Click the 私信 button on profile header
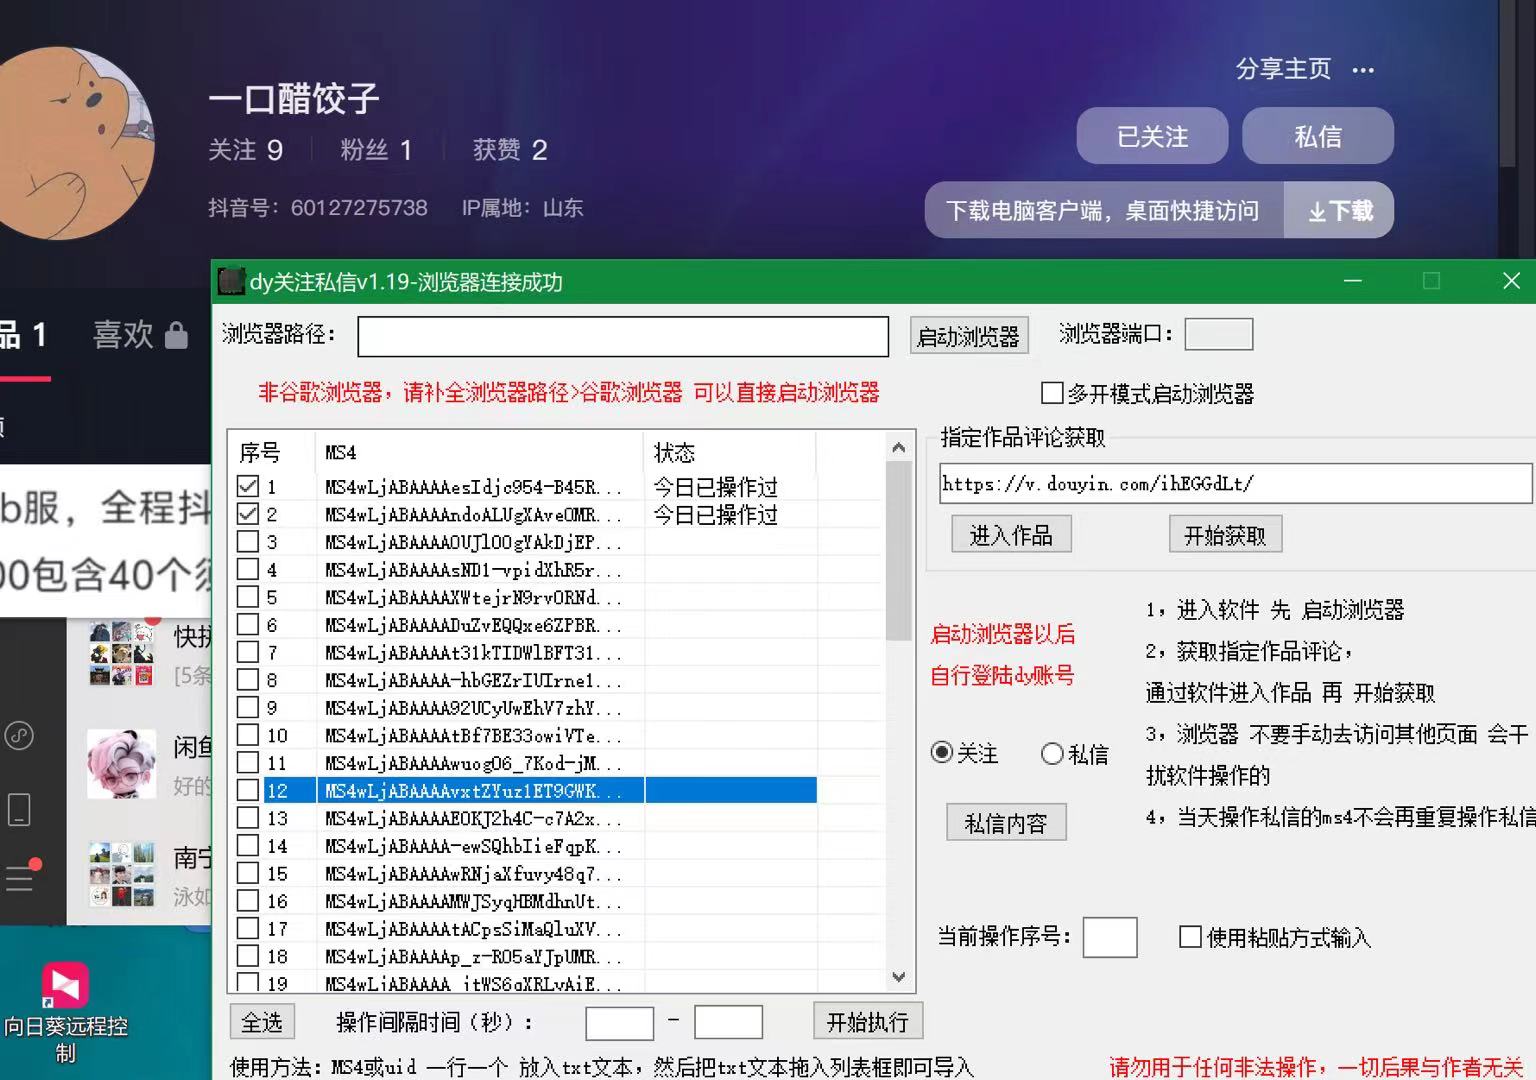The image size is (1536, 1080). coord(1318,136)
